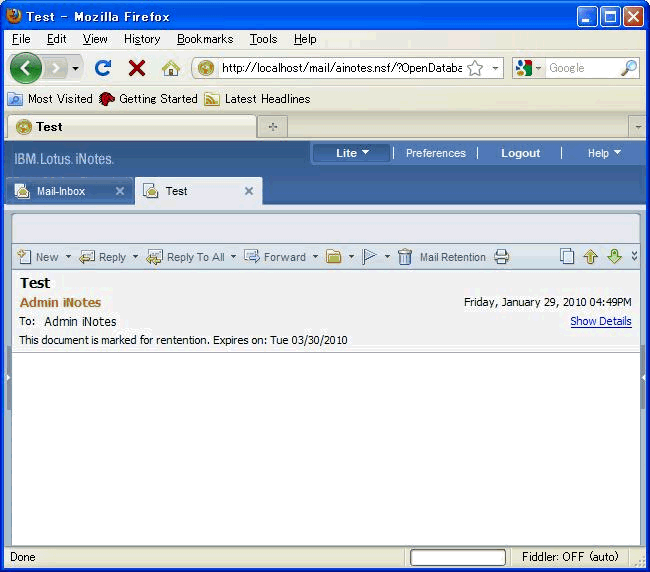Select the Firefox browser tab titled Test
This screenshot has height=572, width=650.
pos(131,127)
